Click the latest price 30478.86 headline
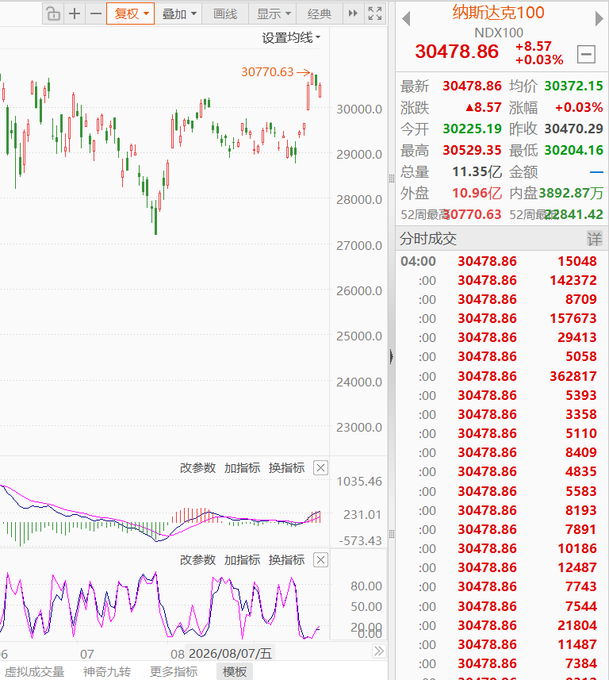609x680 pixels. point(457,51)
